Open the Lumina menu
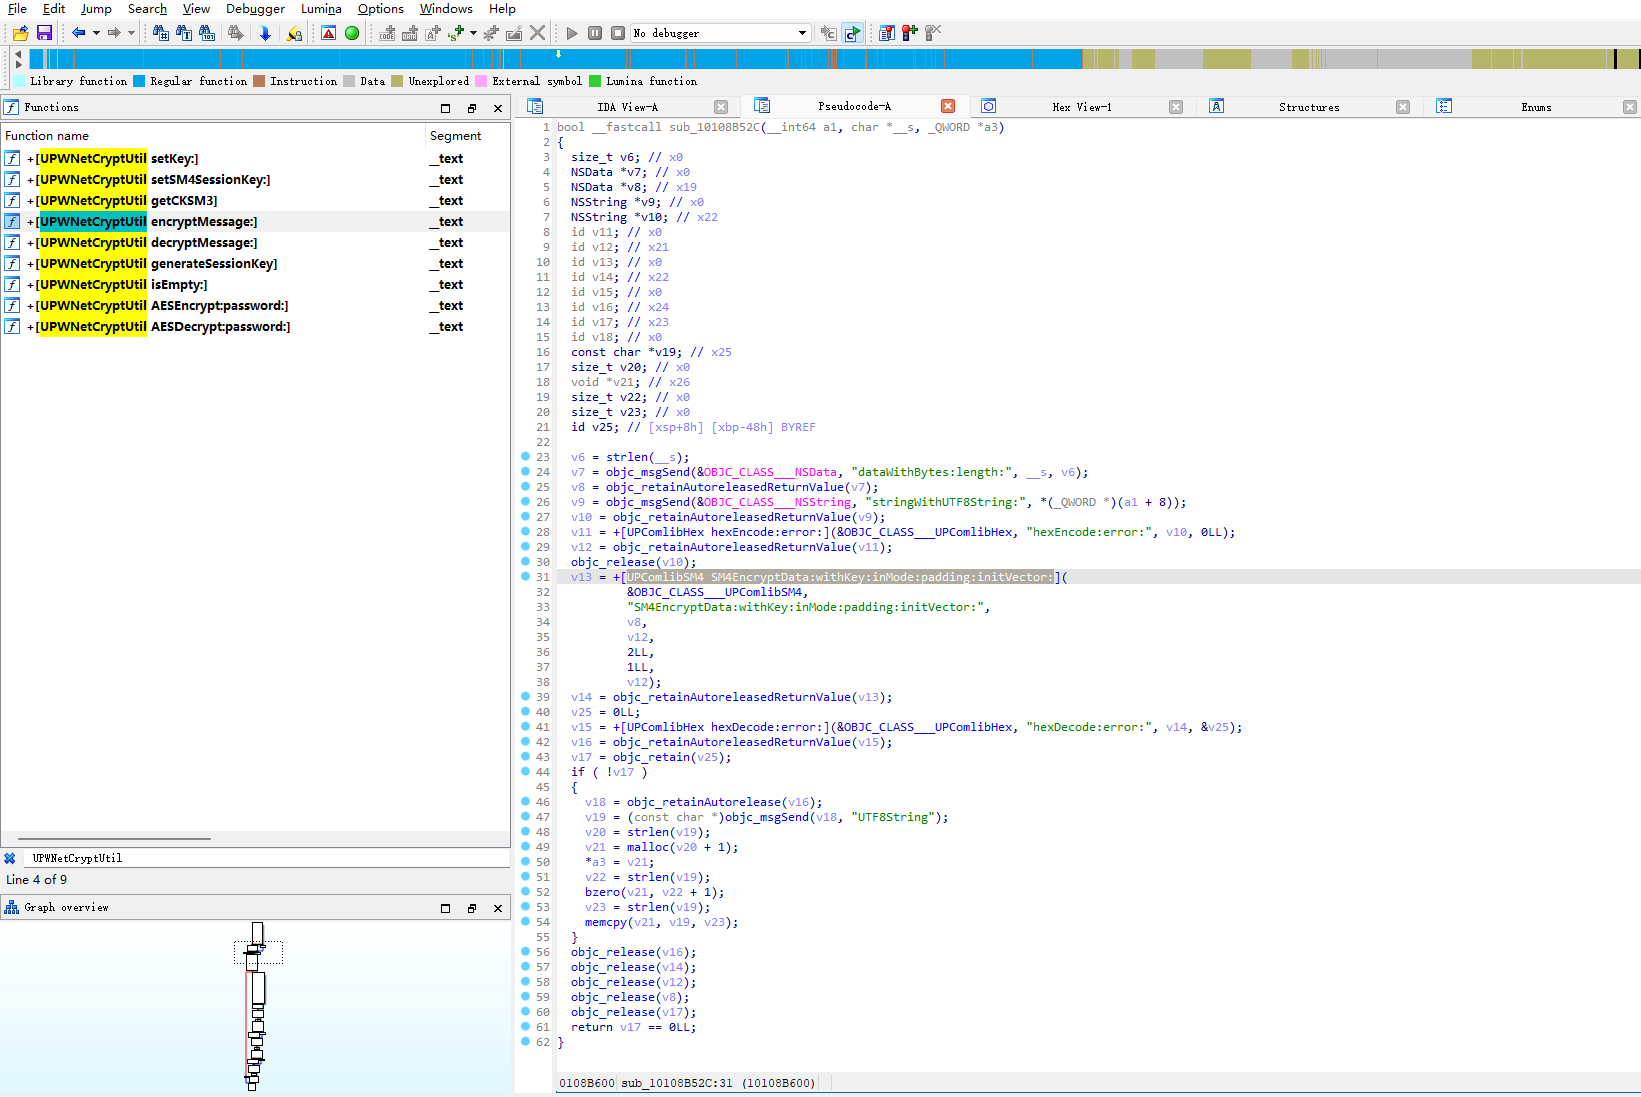 coord(321,9)
